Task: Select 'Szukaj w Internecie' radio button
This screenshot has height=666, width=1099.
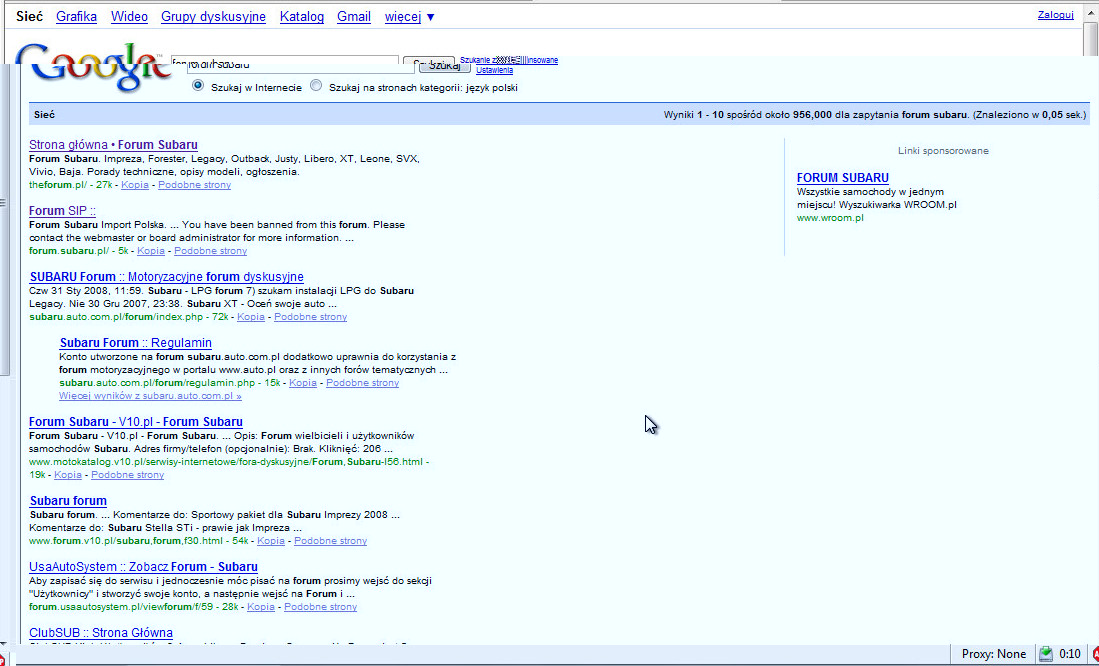Action: (198, 87)
